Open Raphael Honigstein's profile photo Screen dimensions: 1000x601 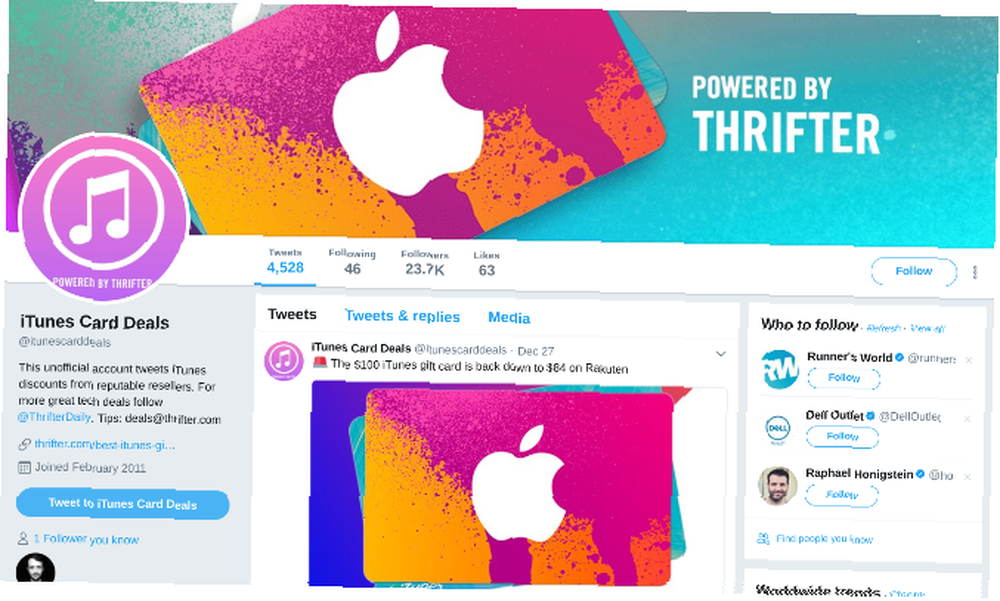click(x=777, y=486)
